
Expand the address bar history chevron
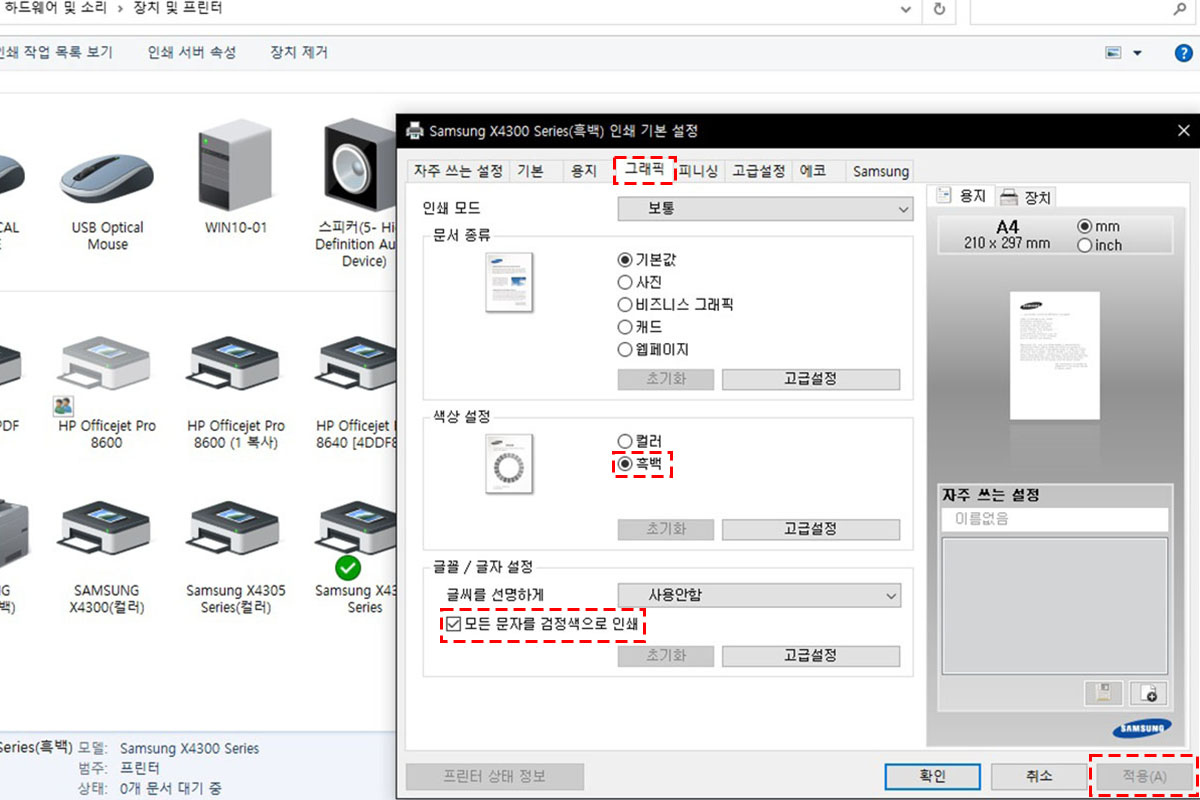(x=906, y=9)
